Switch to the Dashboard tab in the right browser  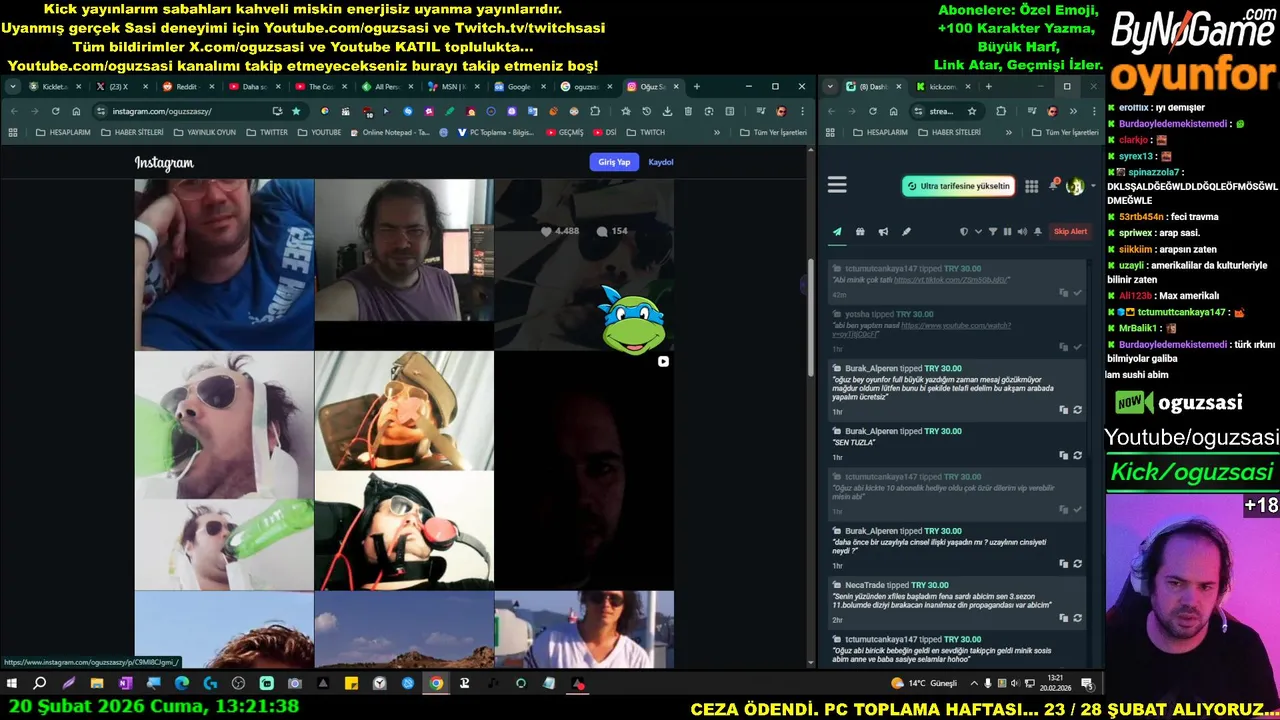[x=874, y=87]
